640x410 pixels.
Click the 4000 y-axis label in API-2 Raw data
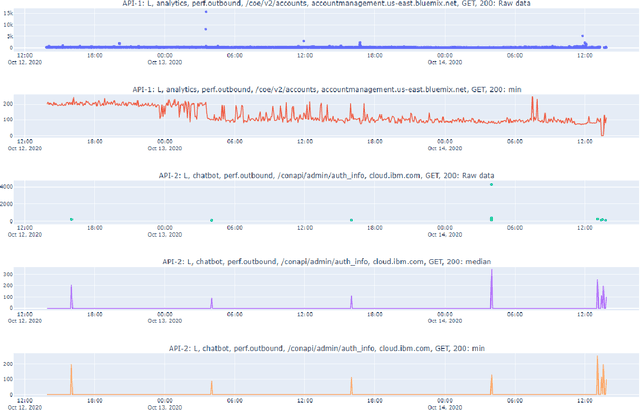[x=33, y=187]
